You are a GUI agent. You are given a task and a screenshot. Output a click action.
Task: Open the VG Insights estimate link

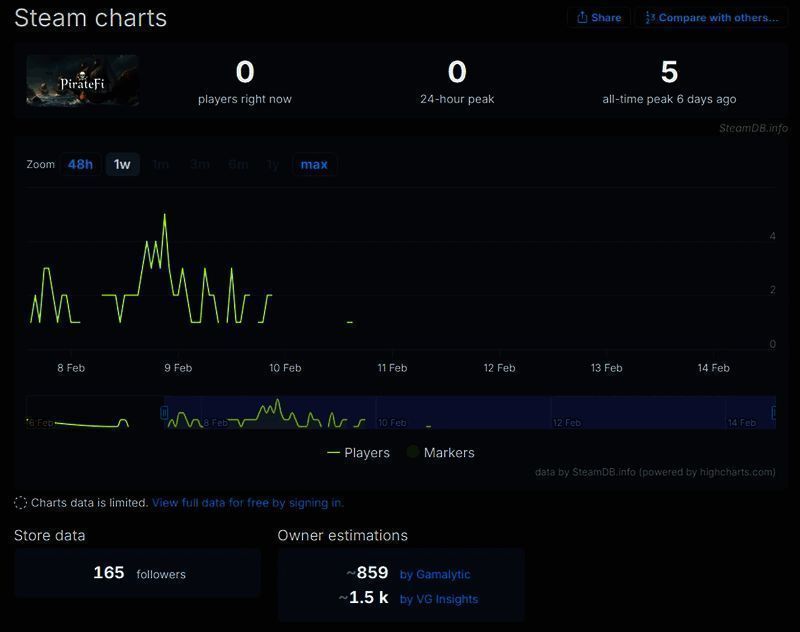[x=439, y=599]
